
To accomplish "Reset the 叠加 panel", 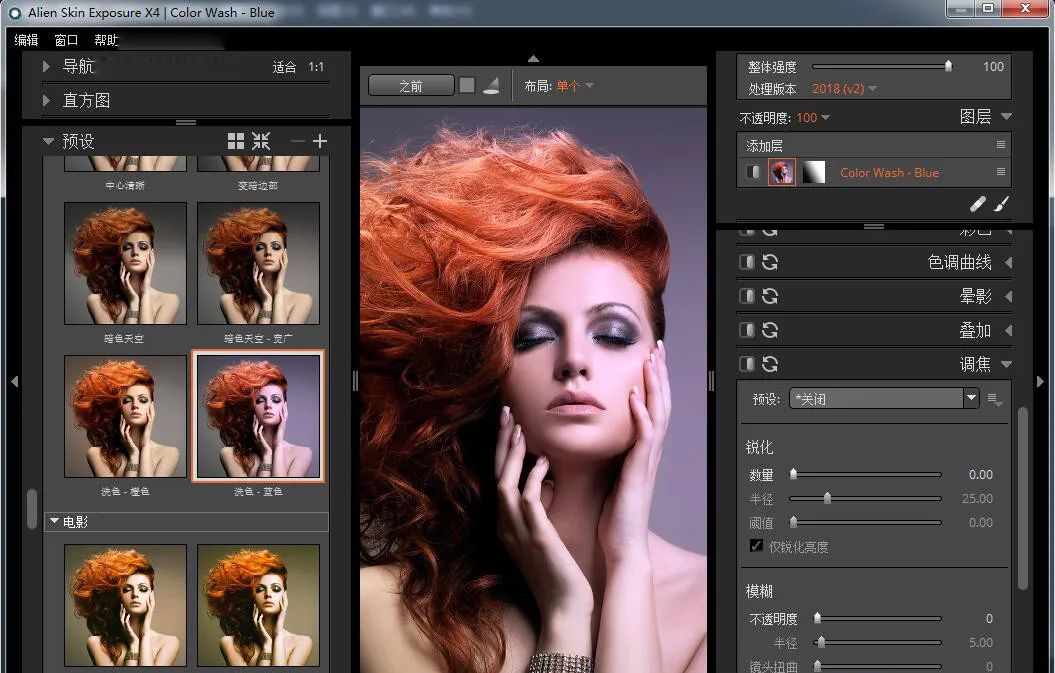I will [770, 330].
